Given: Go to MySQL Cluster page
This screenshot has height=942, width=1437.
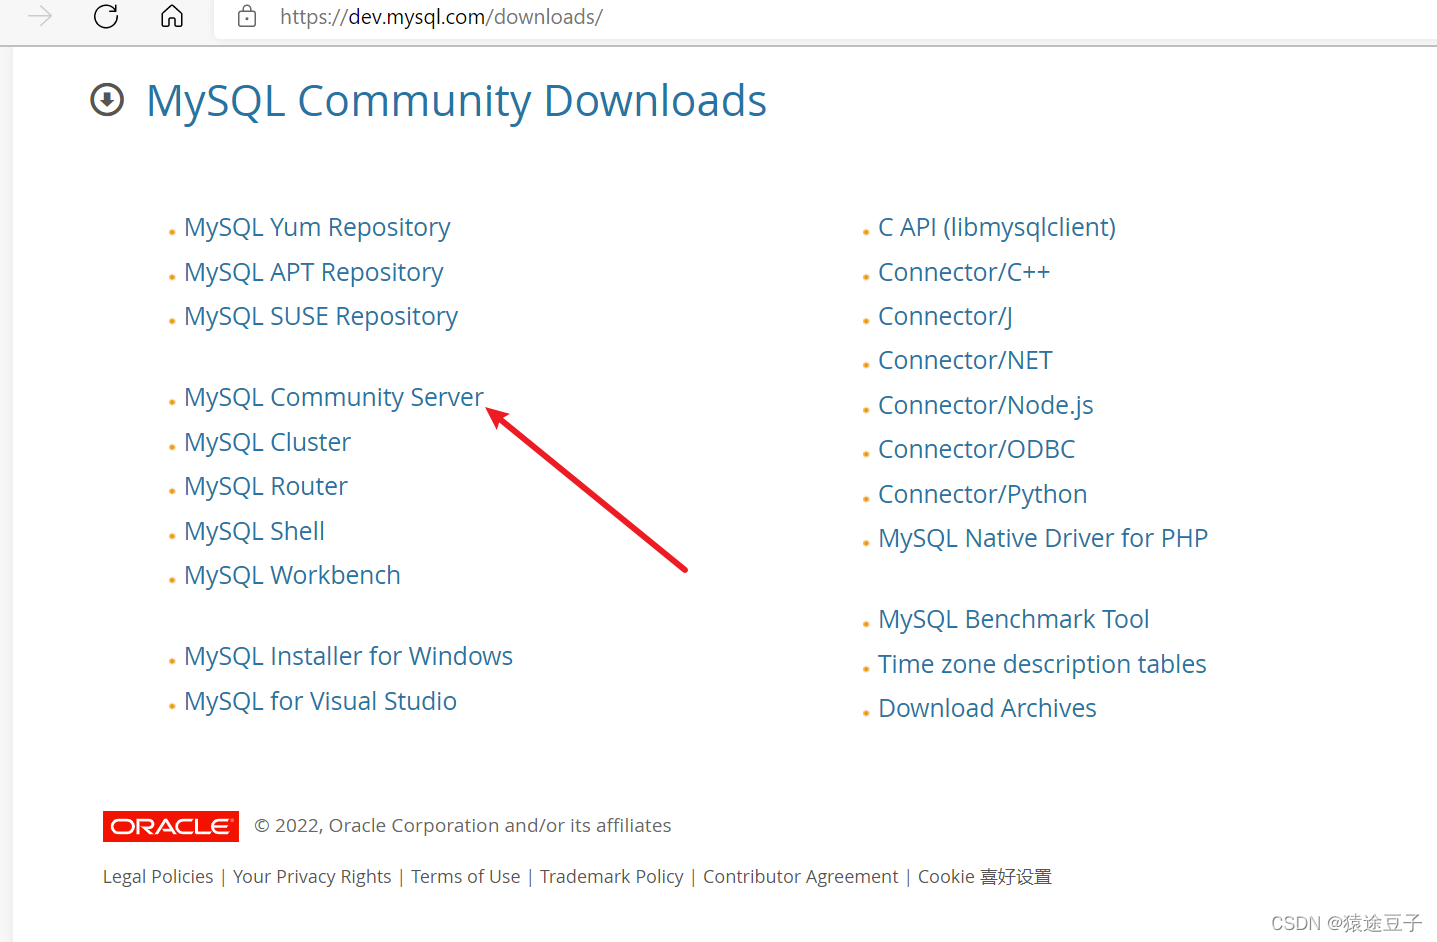Looking at the screenshot, I should coord(267,442).
